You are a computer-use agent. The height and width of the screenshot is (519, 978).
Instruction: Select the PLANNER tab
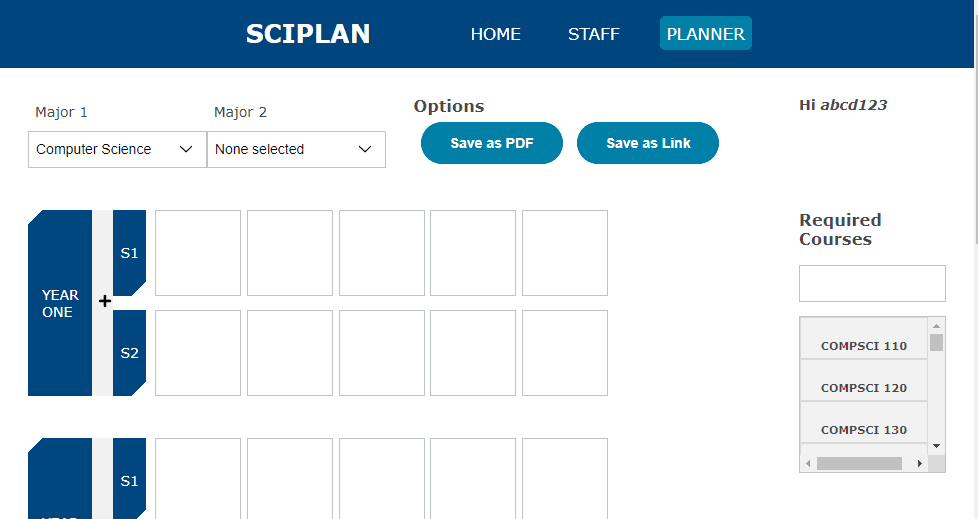(x=705, y=34)
